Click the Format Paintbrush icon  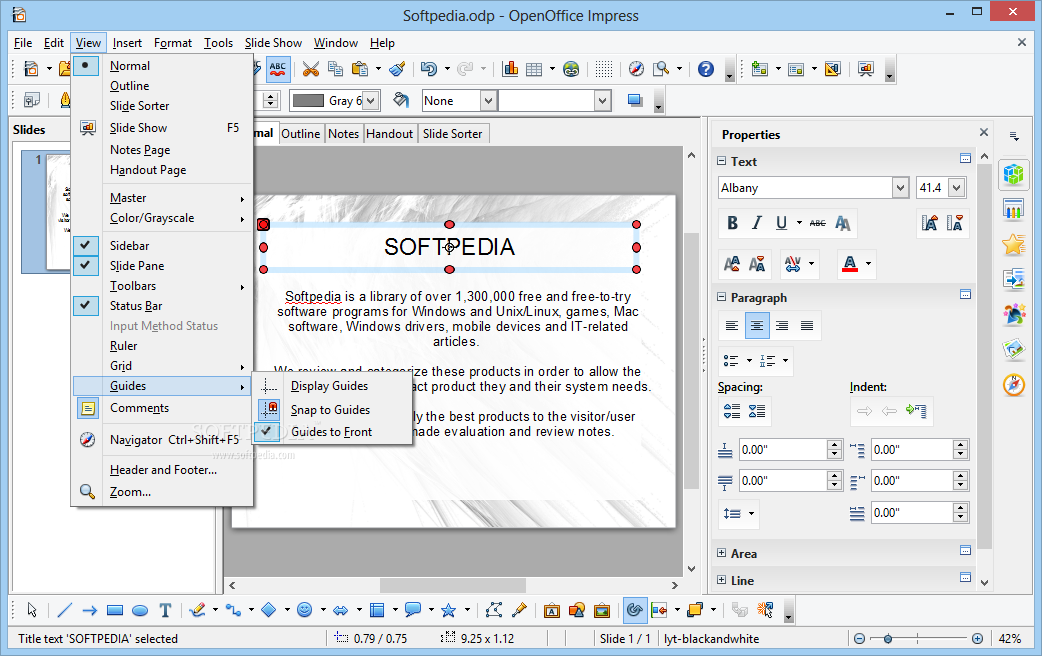pos(397,69)
